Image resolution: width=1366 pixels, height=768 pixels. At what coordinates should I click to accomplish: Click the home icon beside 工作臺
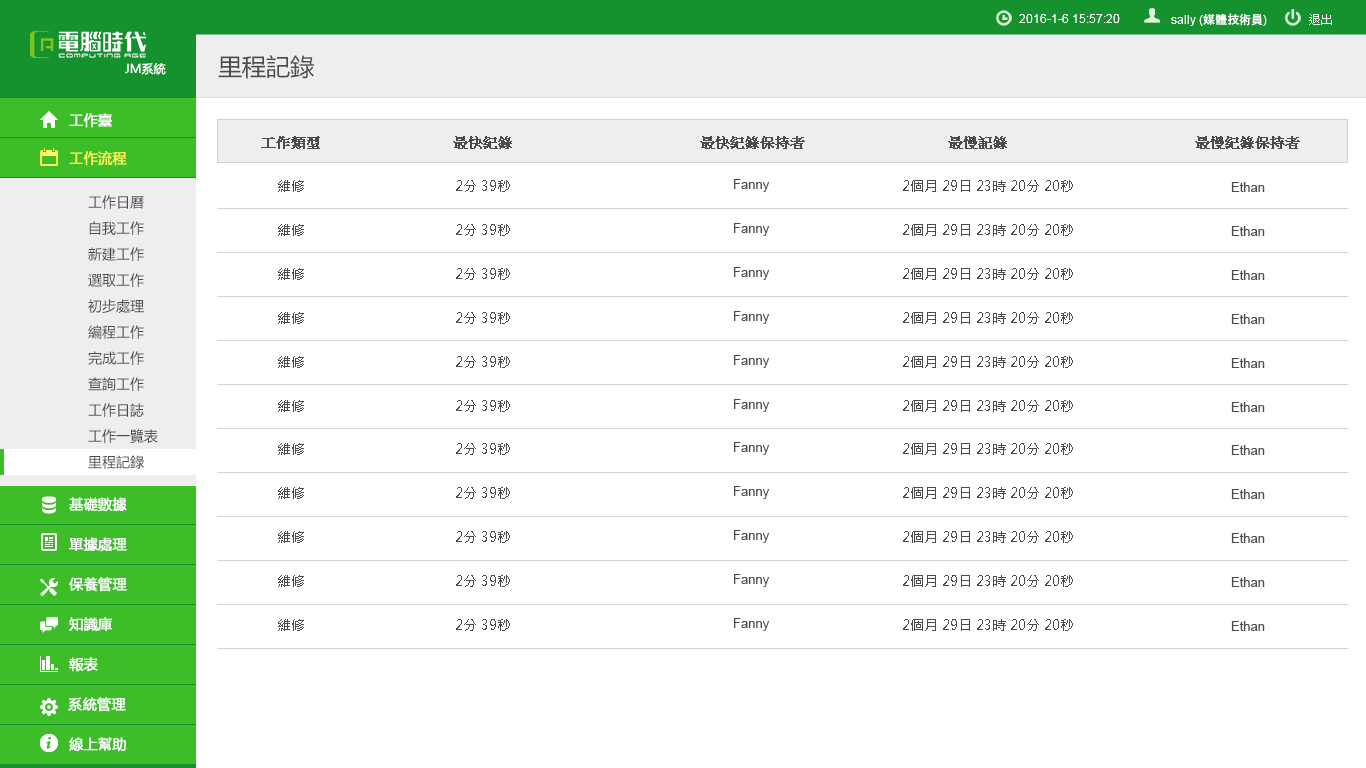49,120
